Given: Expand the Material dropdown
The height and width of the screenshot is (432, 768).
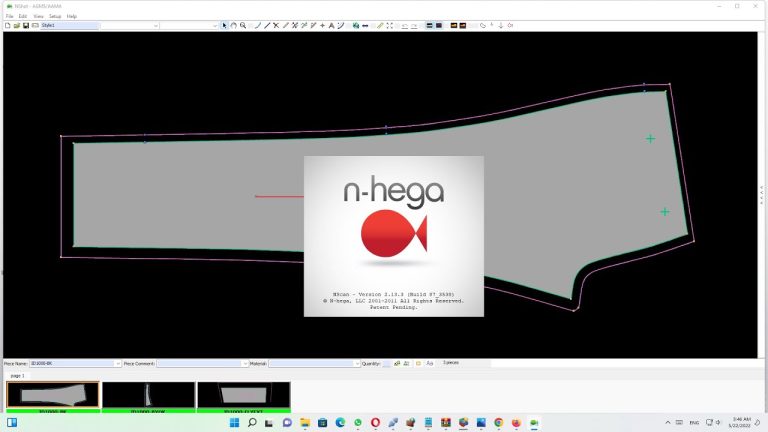Looking at the screenshot, I should tap(357, 363).
